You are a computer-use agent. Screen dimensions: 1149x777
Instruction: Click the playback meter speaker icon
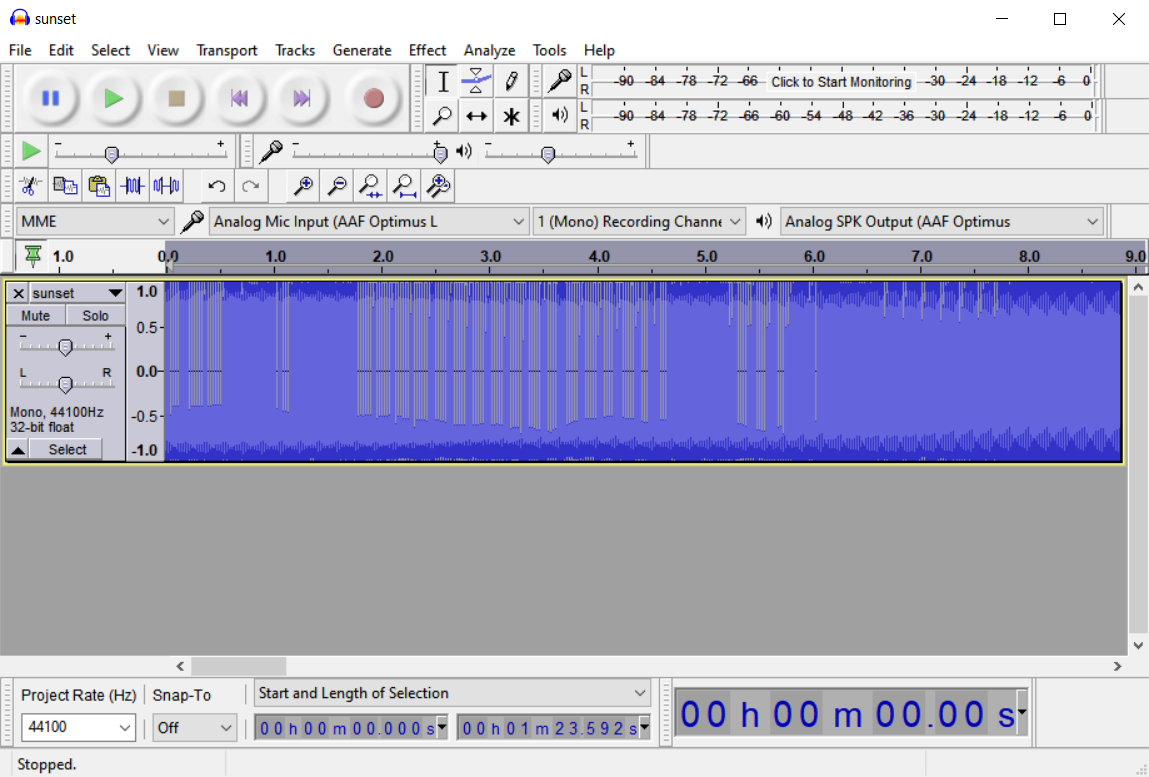click(560, 115)
